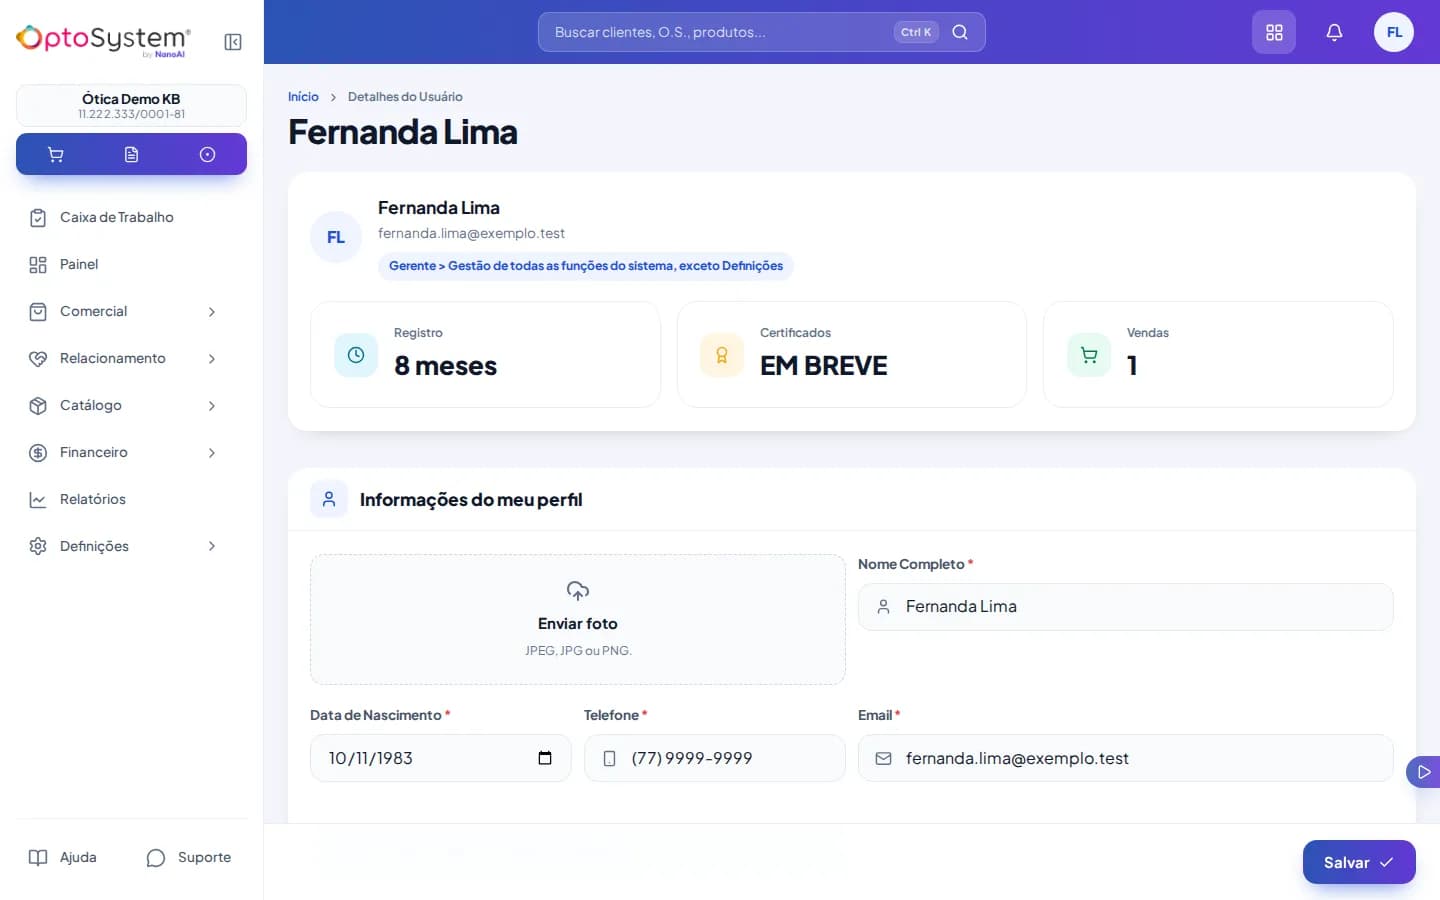Open the notifications bell
The height and width of the screenshot is (900, 1440).
coord(1334,32)
